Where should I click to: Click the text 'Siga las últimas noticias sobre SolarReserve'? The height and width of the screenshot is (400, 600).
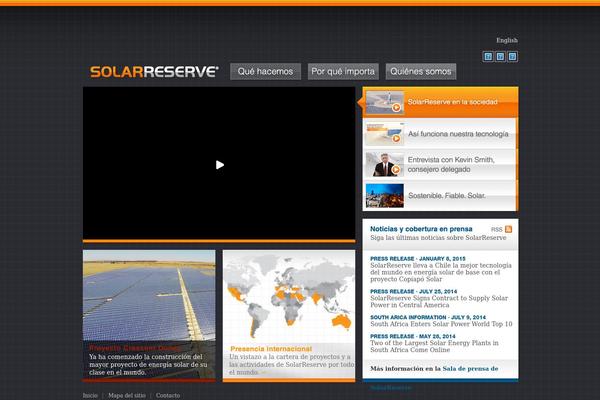[x=438, y=238]
